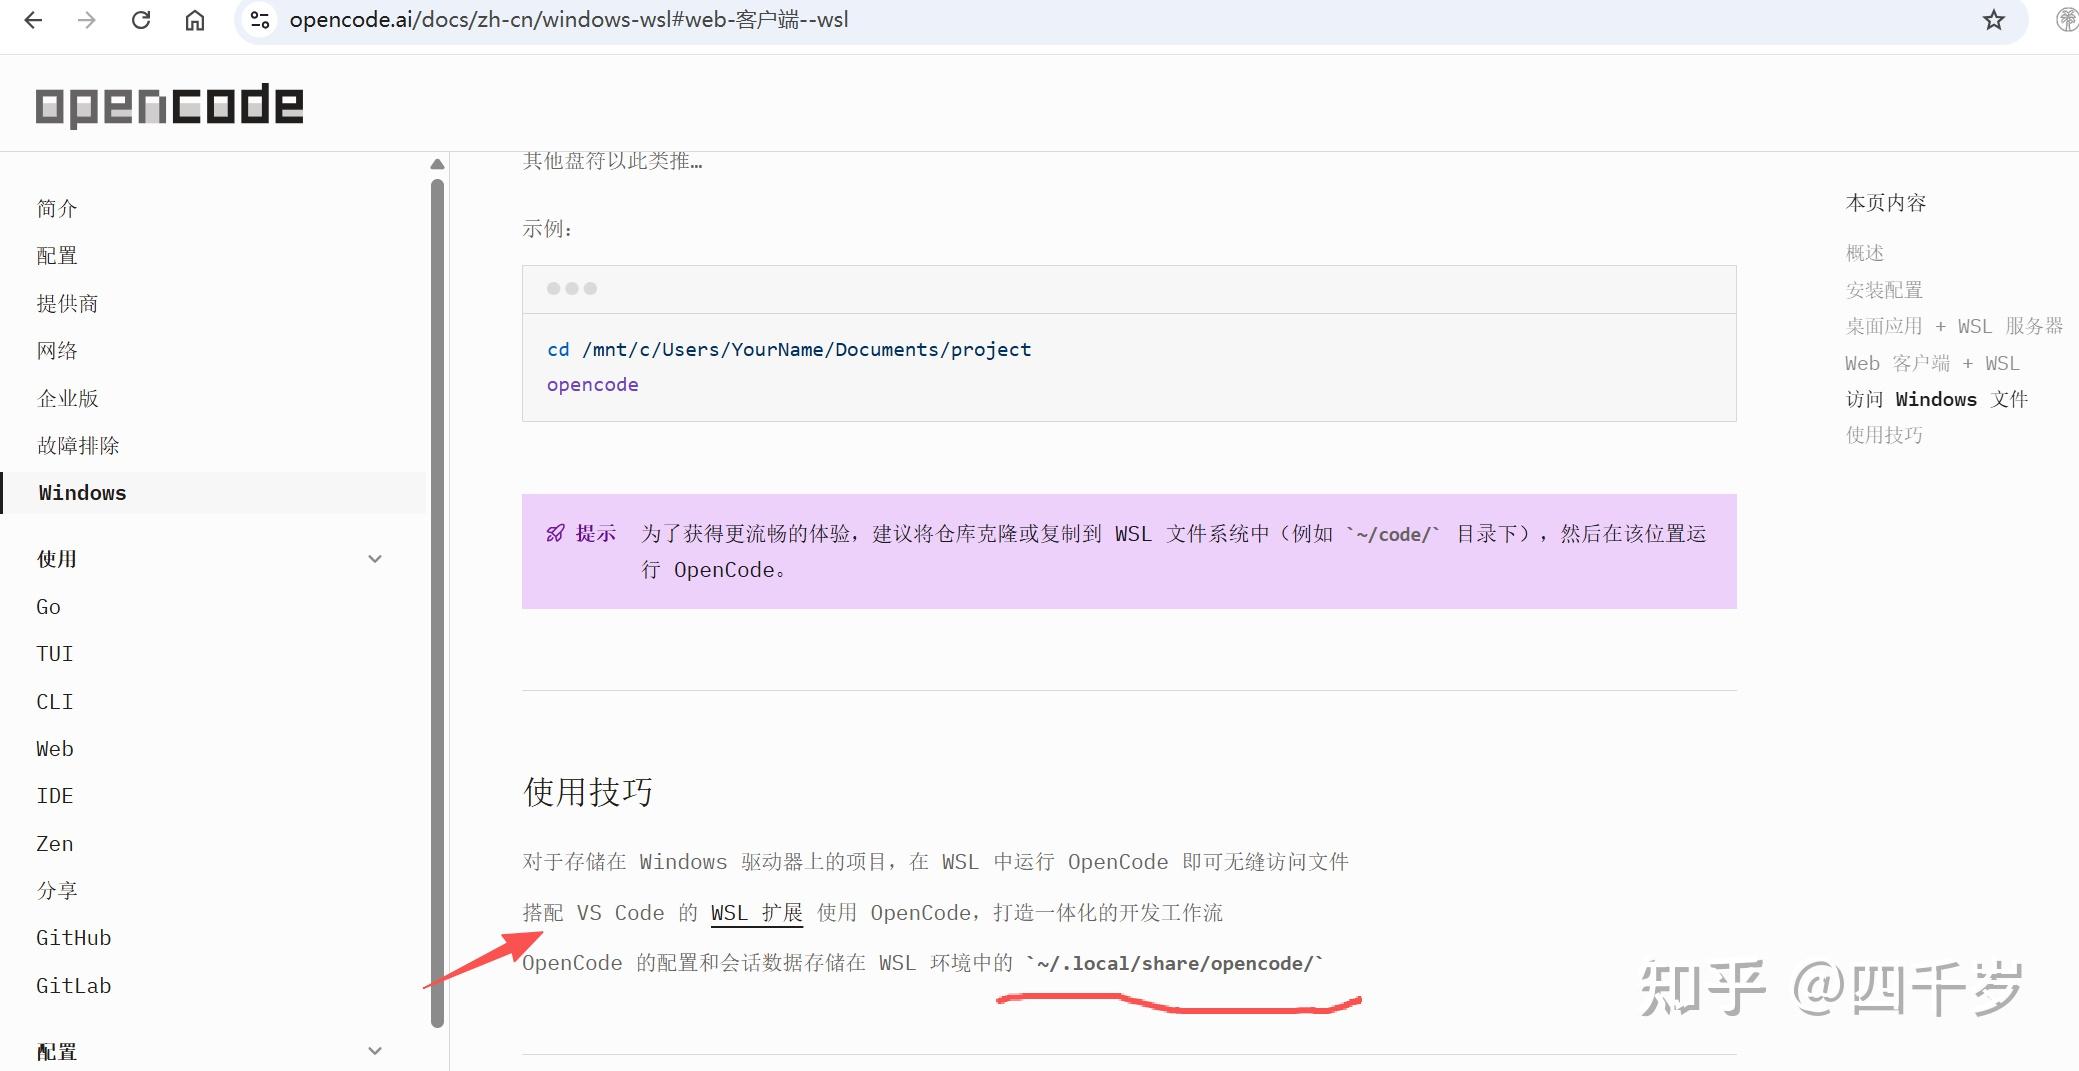This screenshot has height=1071, width=2079.
Task: Bookmark this page with the star icon
Action: tap(1994, 20)
